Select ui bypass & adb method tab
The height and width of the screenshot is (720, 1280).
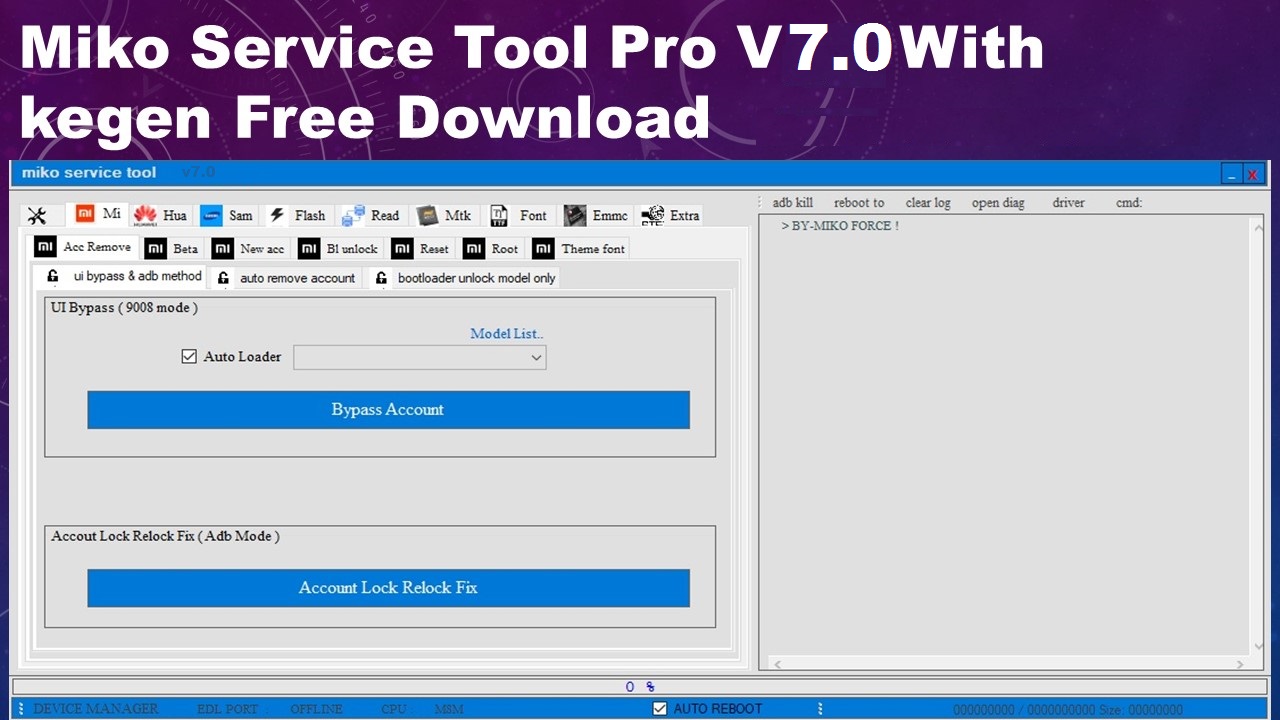pos(123,276)
